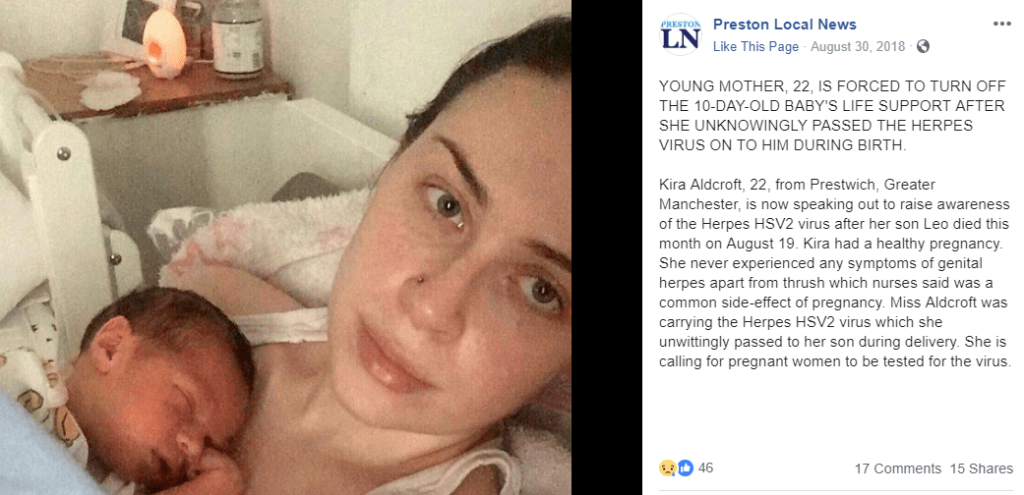
Task: Click the Kira Aldcroft paragraph text
Action: pyautogui.click(x=835, y=273)
